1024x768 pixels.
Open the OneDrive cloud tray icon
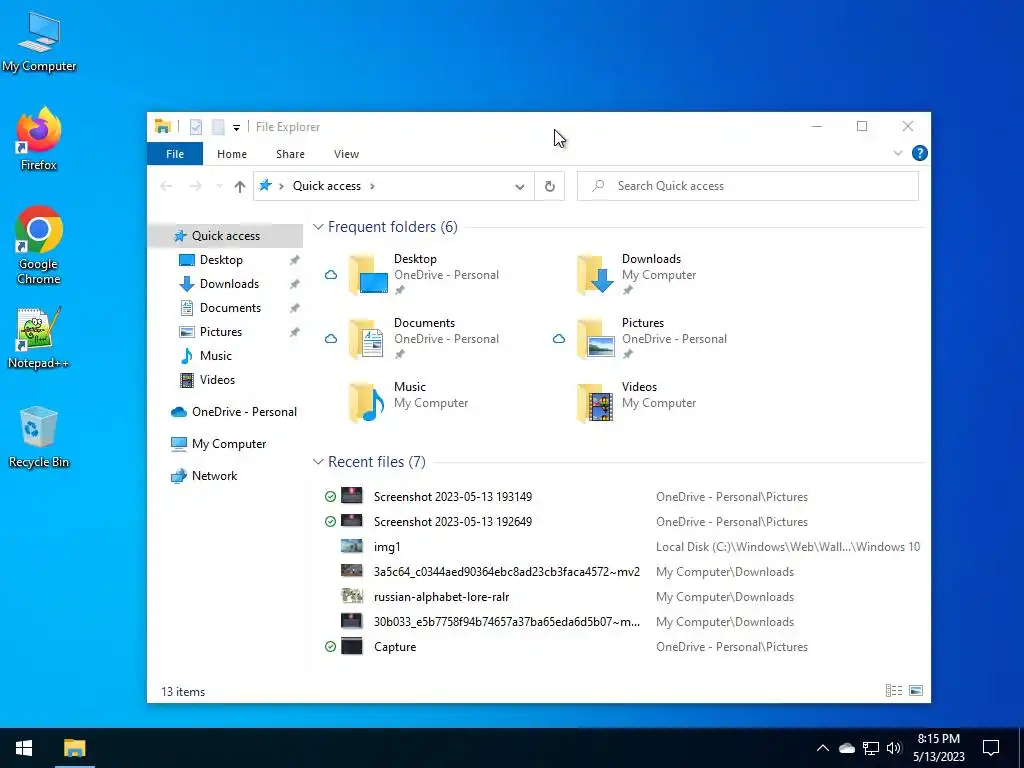(x=846, y=748)
